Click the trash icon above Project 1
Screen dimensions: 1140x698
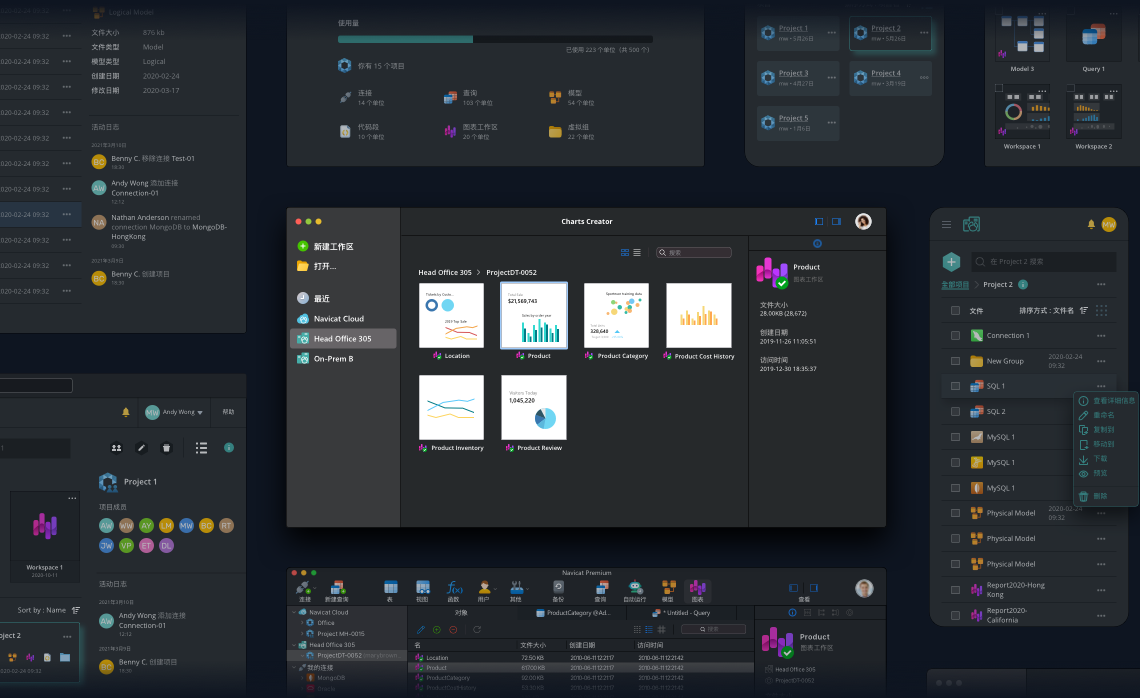click(x=166, y=448)
